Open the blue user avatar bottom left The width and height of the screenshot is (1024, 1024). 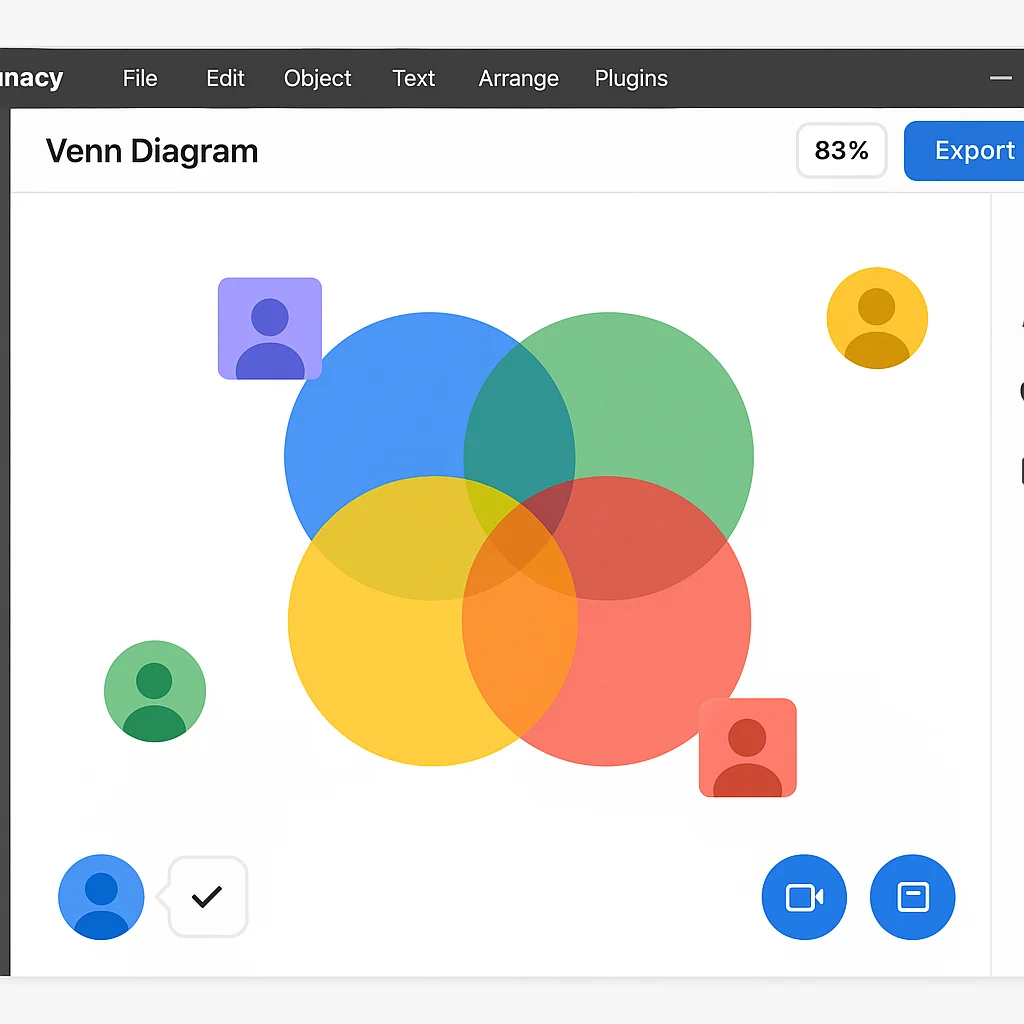tap(100, 897)
